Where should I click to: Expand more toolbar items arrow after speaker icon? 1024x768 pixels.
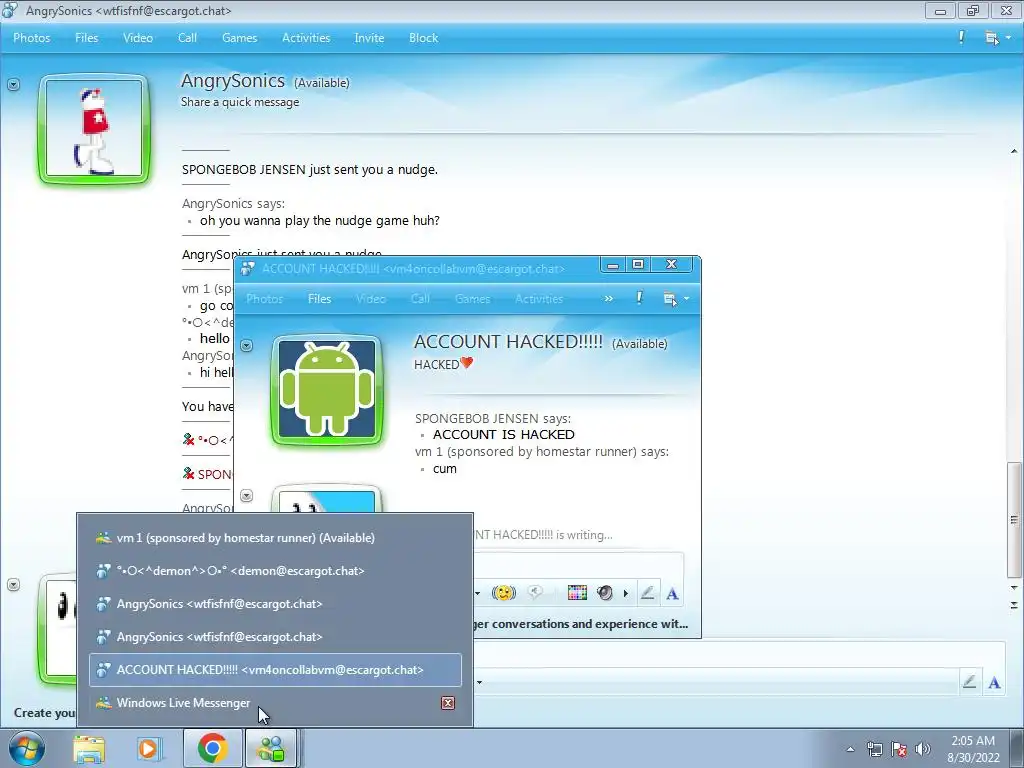pyautogui.click(x=626, y=593)
